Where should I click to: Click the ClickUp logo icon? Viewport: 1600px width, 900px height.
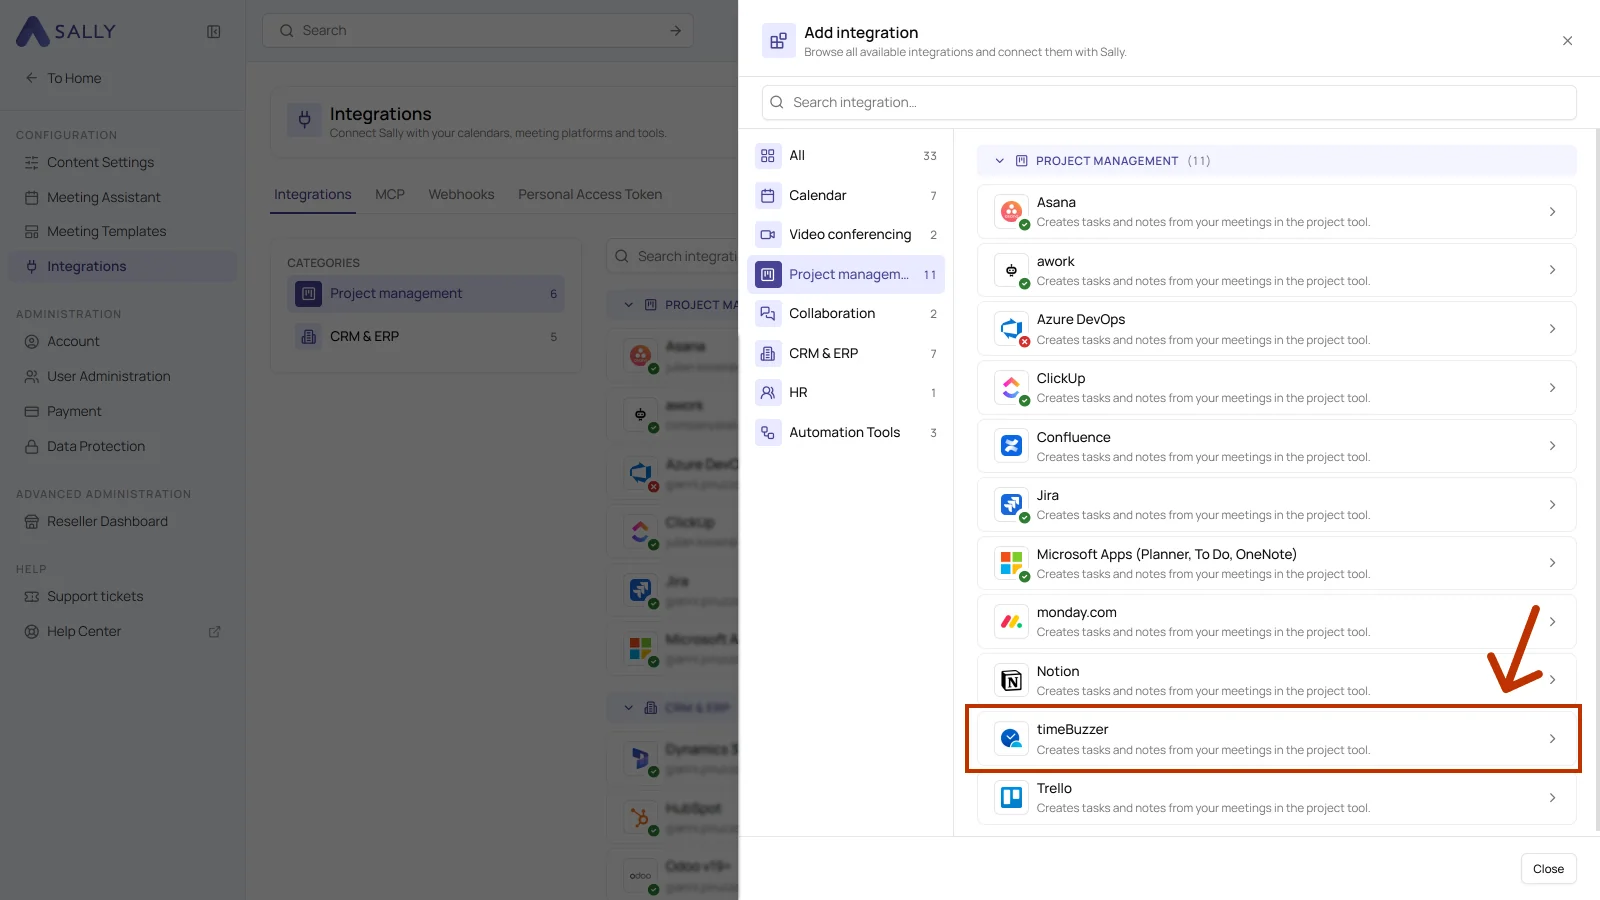pos(1011,387)
